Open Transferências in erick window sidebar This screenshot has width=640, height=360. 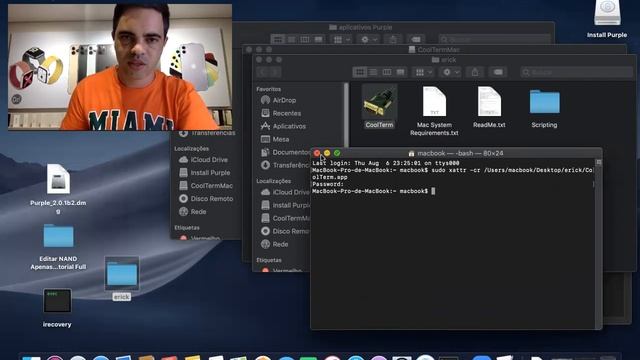(x=286, y=165)
